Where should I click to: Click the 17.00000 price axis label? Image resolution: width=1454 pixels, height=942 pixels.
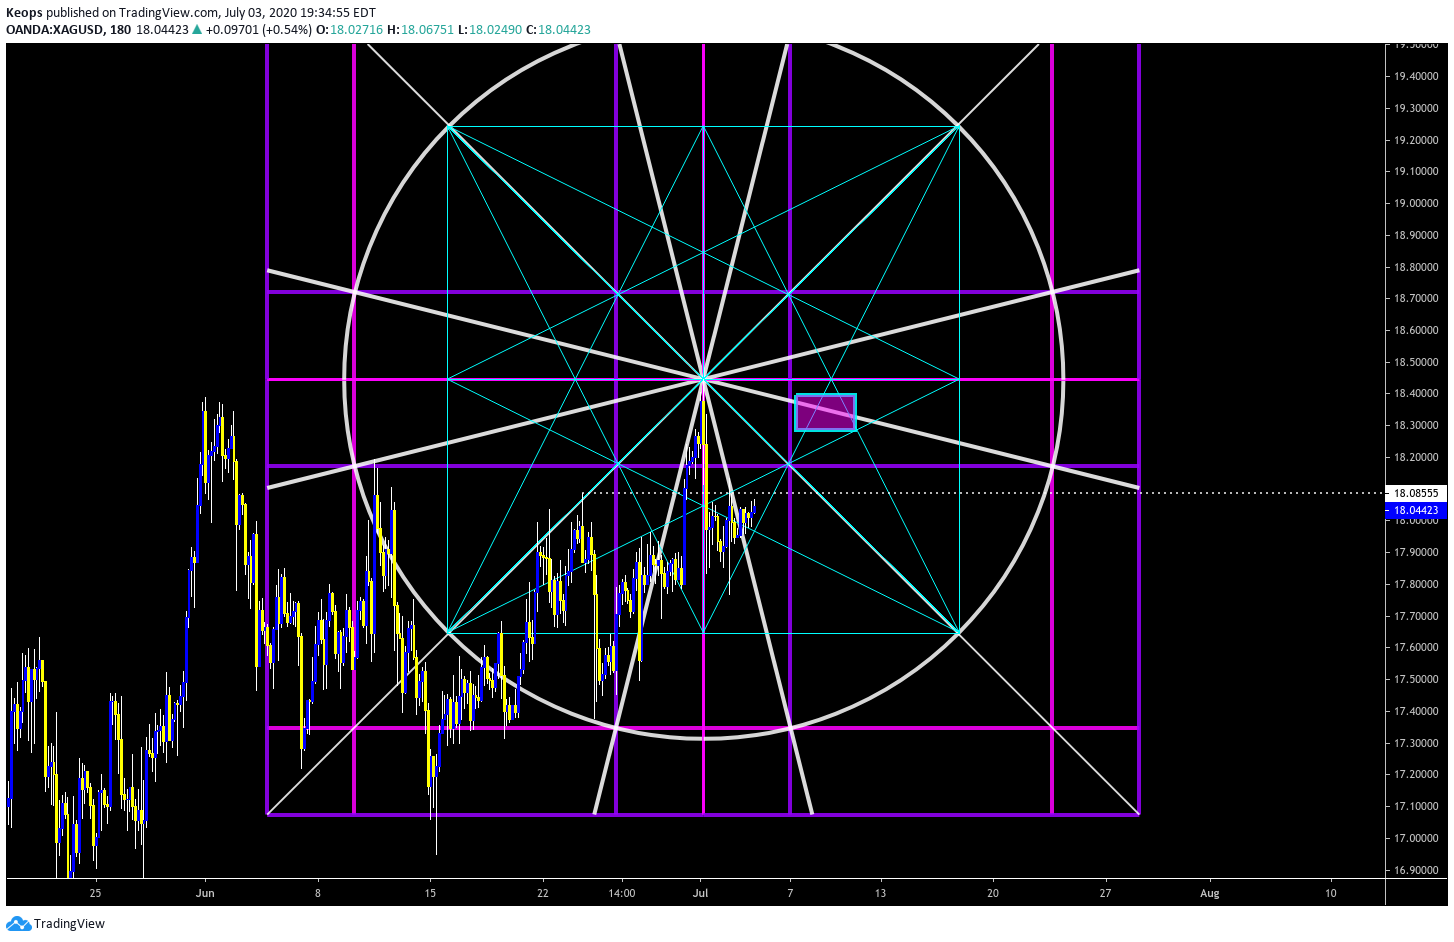[x=1417, y=838]
